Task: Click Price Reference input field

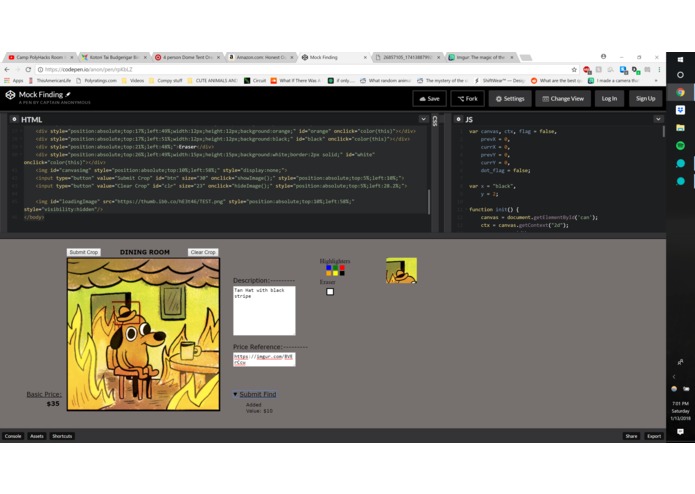Action: point(264,359)
